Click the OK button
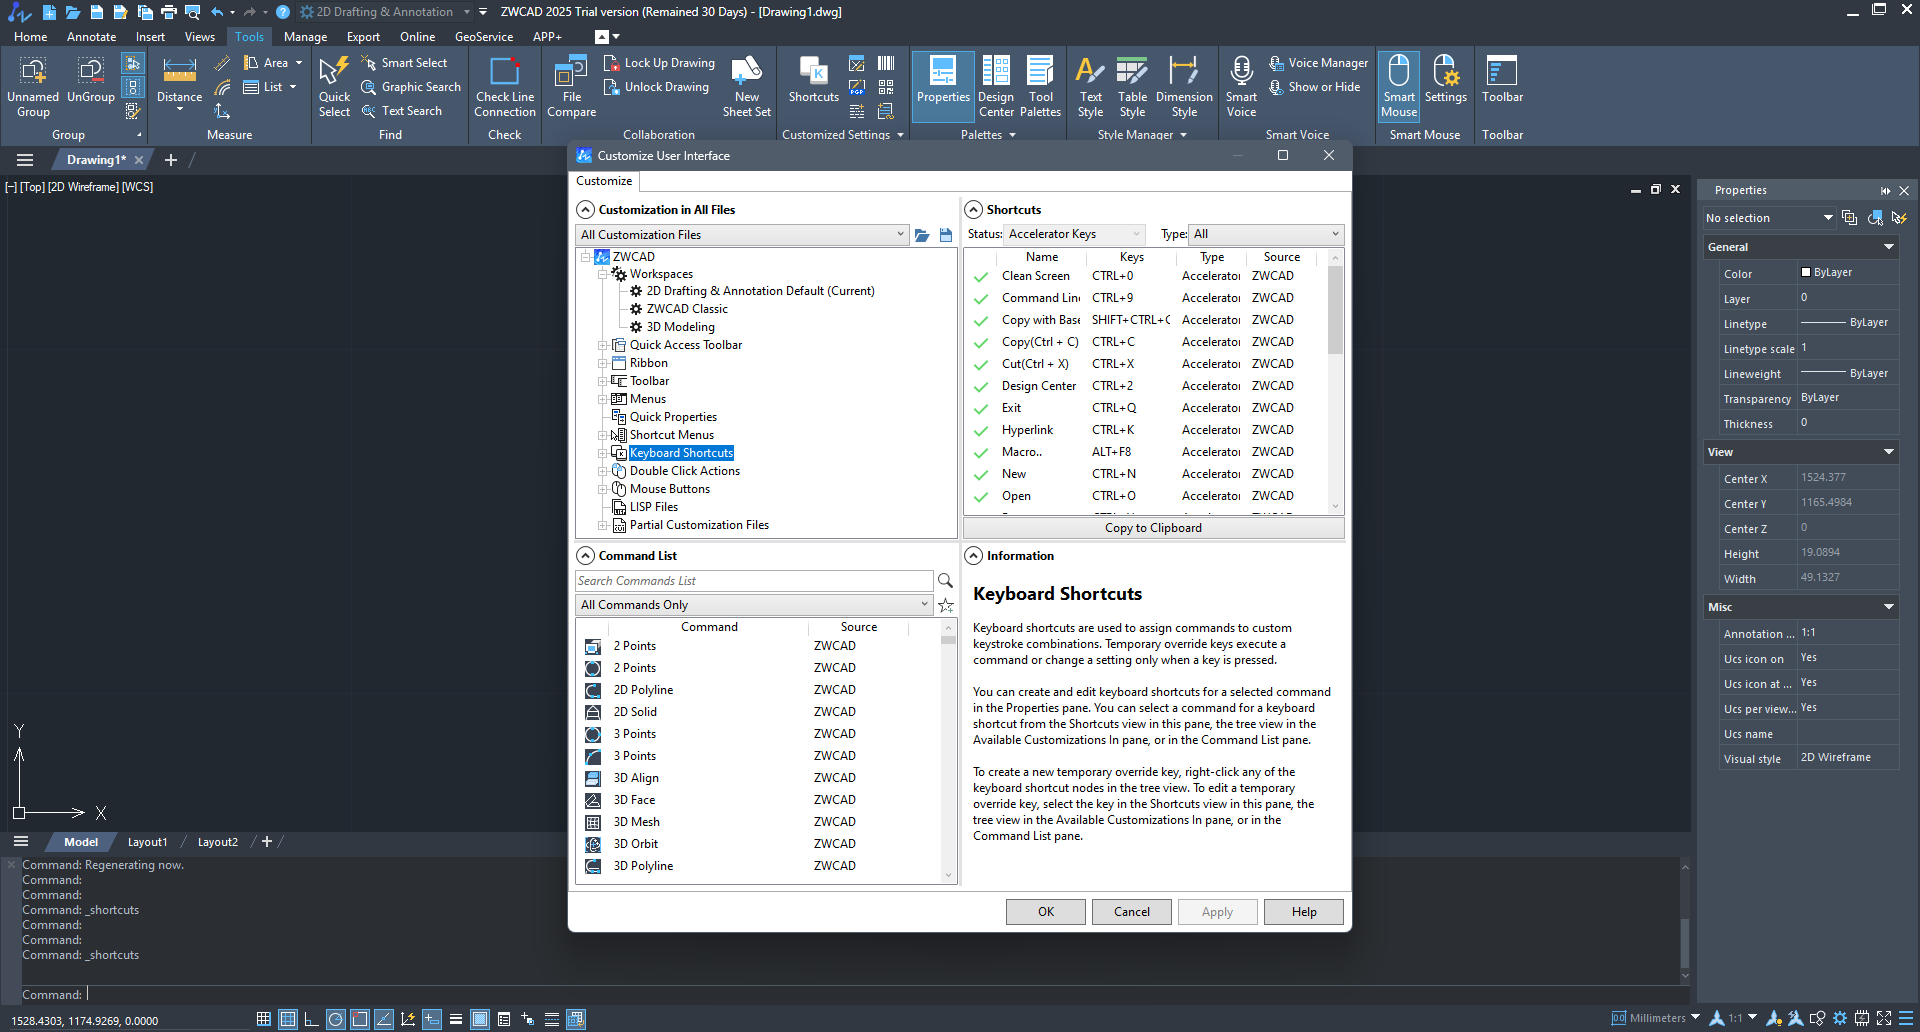 [1046, 912]
